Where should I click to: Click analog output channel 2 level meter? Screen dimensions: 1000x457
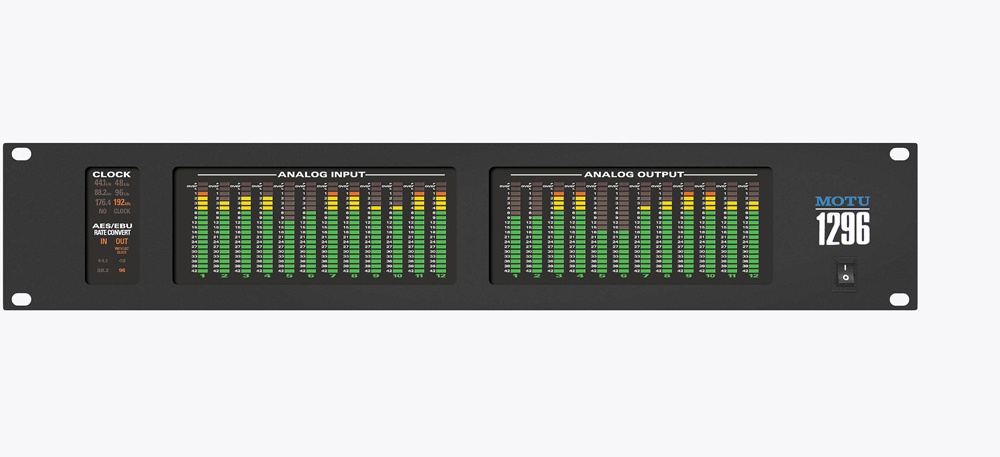(x=537, y=228)
